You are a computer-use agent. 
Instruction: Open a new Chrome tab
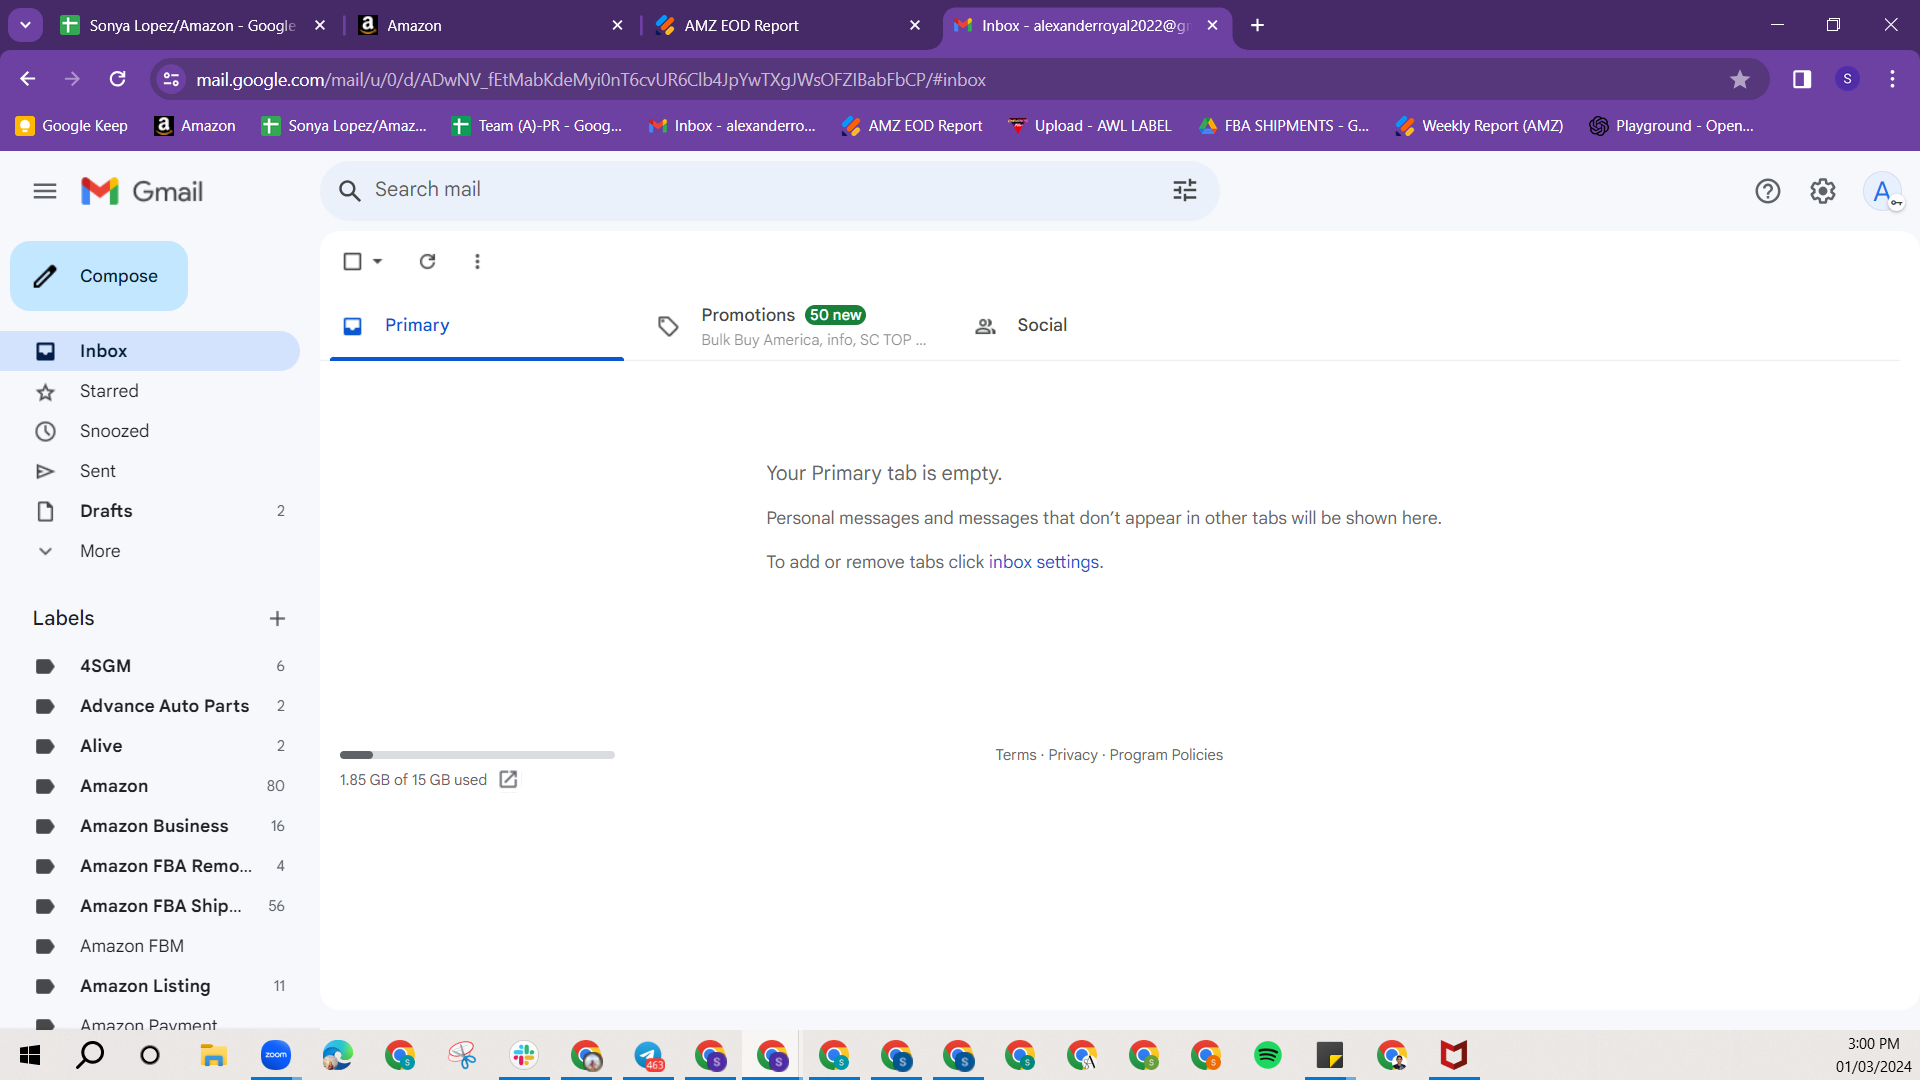click(1257, 25)
